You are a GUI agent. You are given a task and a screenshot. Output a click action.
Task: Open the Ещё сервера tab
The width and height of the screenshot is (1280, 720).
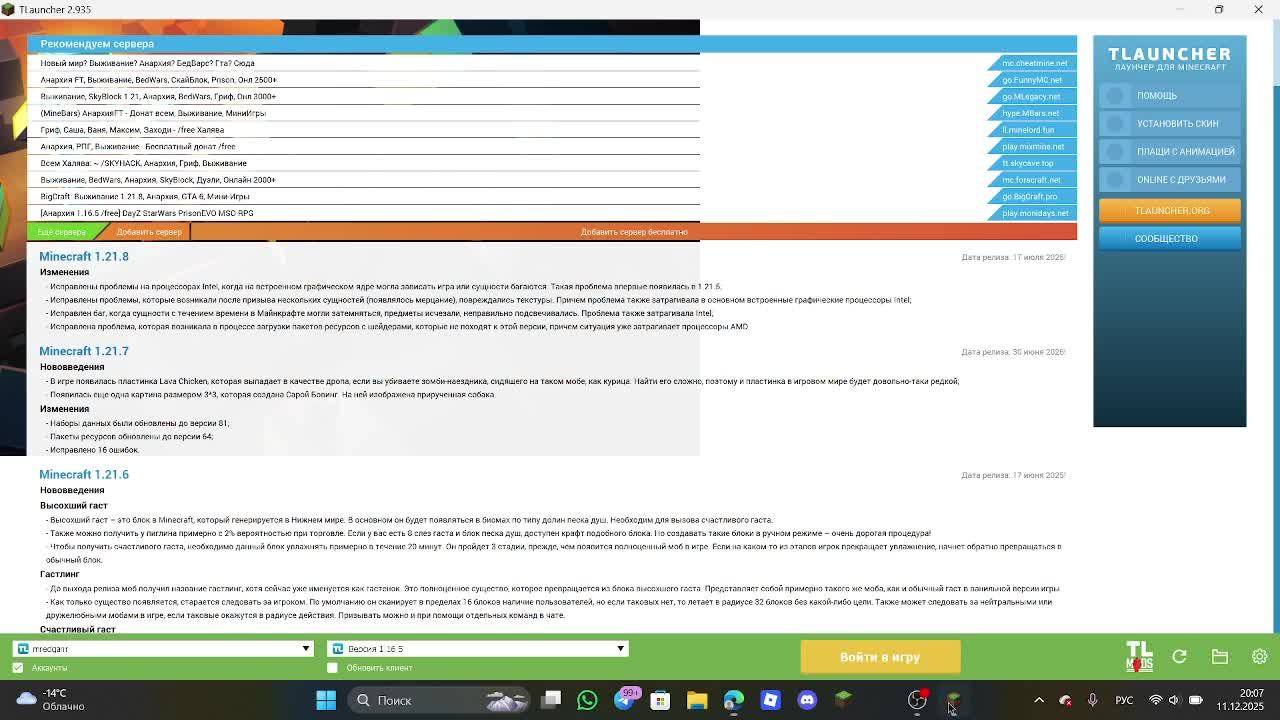coord(61,232)
